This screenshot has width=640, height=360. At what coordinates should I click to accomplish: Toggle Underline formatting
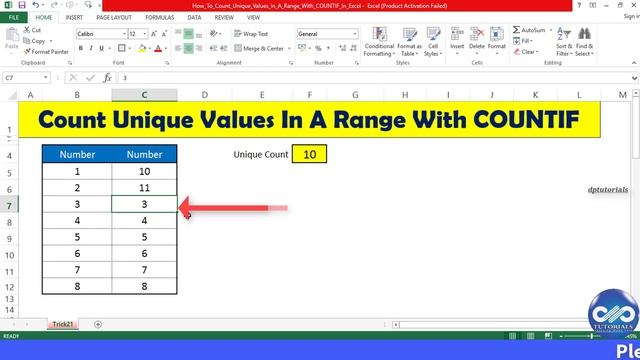(101, 48)
